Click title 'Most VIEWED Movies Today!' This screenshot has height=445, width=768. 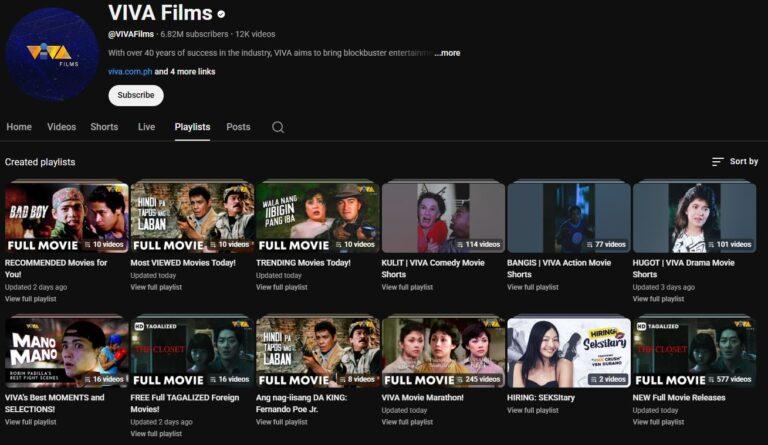coord(183,263)
